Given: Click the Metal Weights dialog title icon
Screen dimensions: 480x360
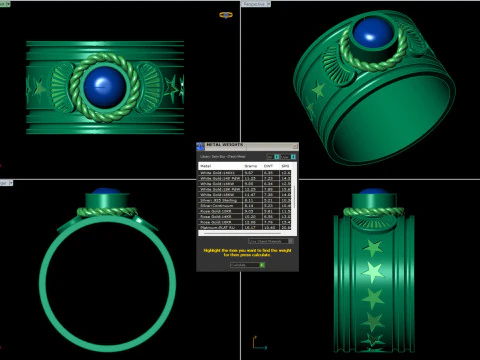Looking at the screenshot, I should (x=200, y=146).
